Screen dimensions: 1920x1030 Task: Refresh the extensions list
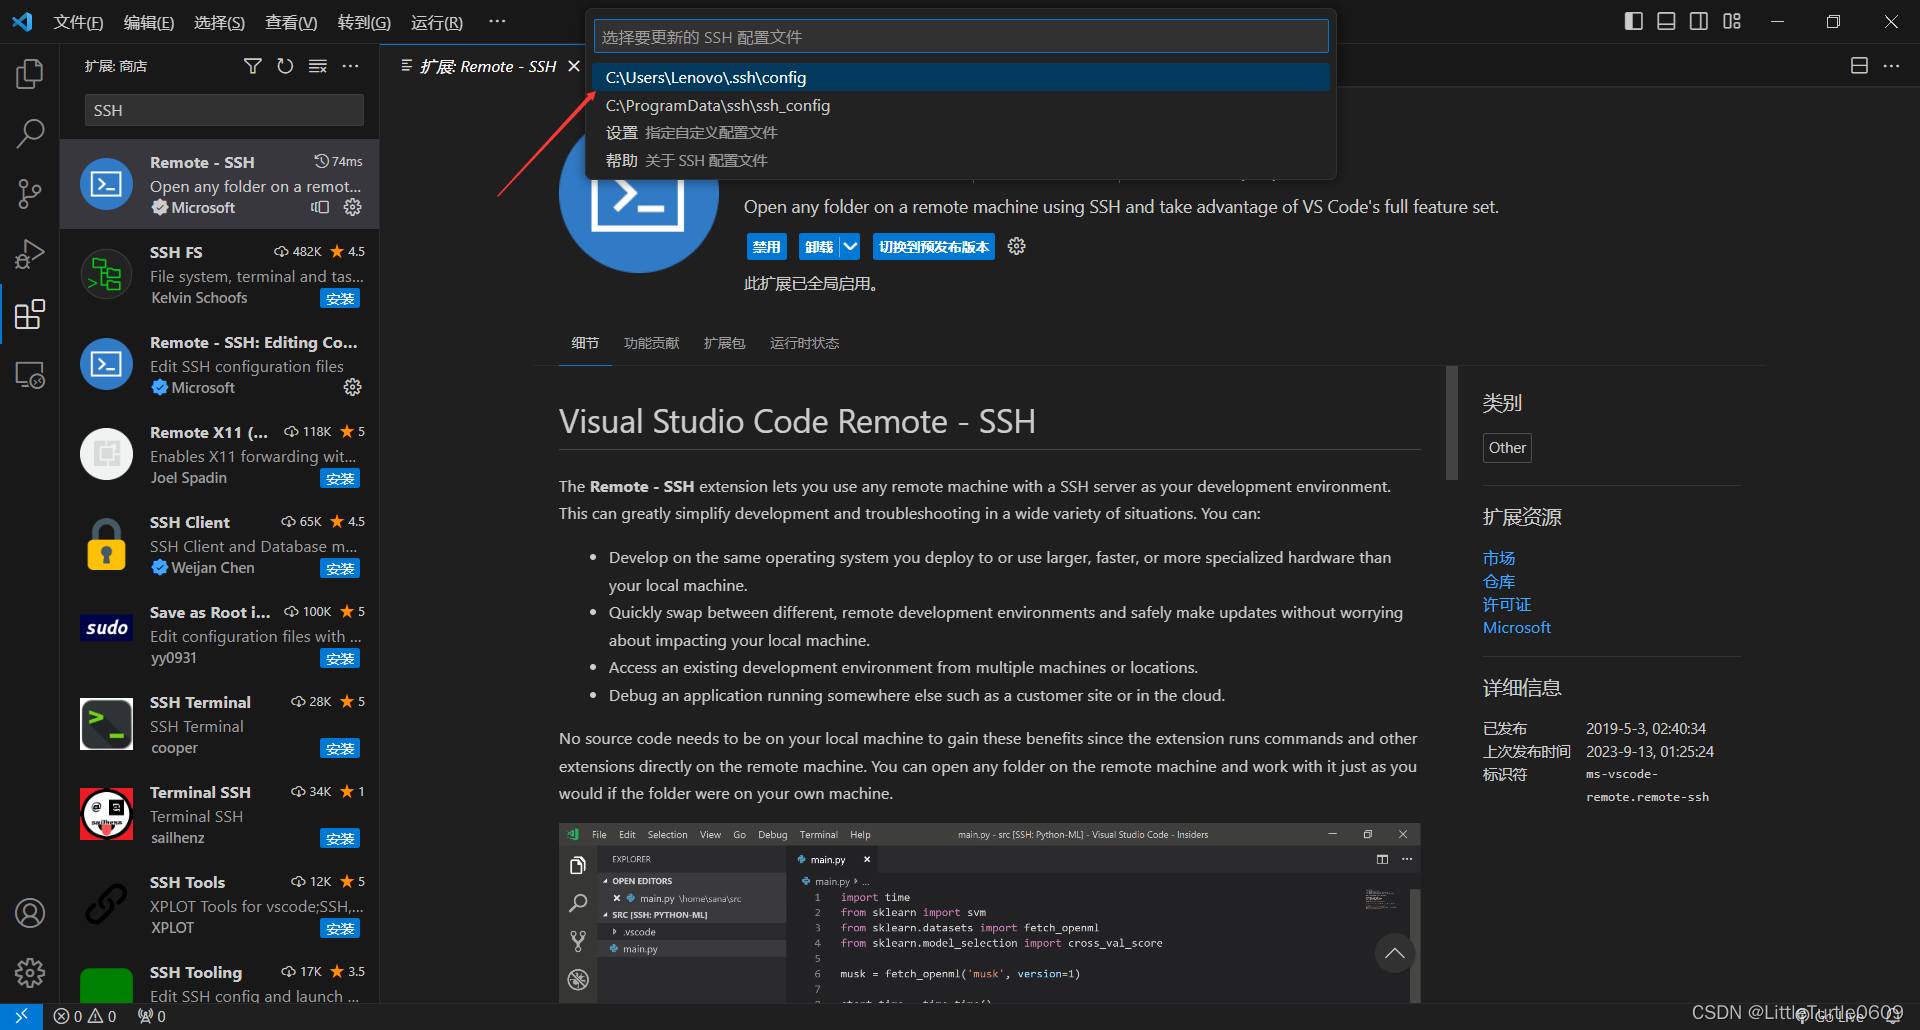(x=285, y=66)
